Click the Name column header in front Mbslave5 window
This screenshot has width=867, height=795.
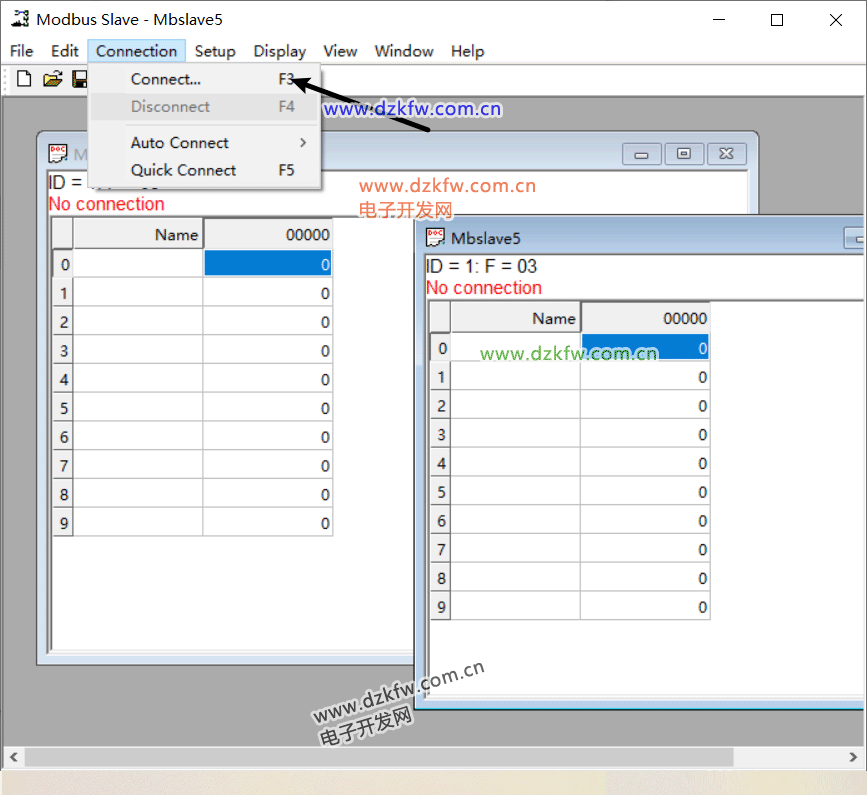pos(515,319)
